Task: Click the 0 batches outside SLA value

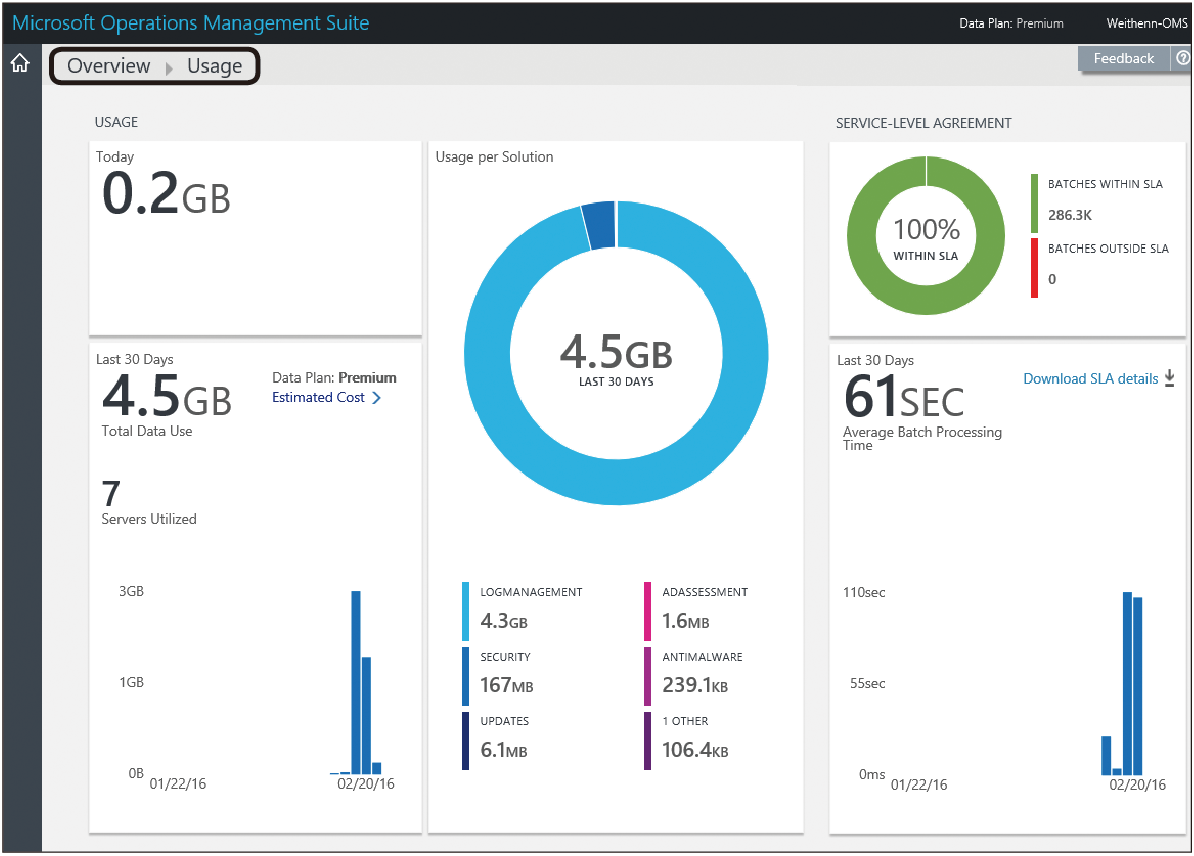Action: coord(1052,279)
